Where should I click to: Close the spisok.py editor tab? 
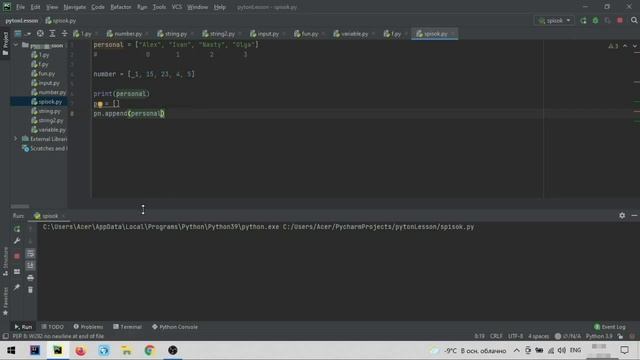[x=453, y=34]
